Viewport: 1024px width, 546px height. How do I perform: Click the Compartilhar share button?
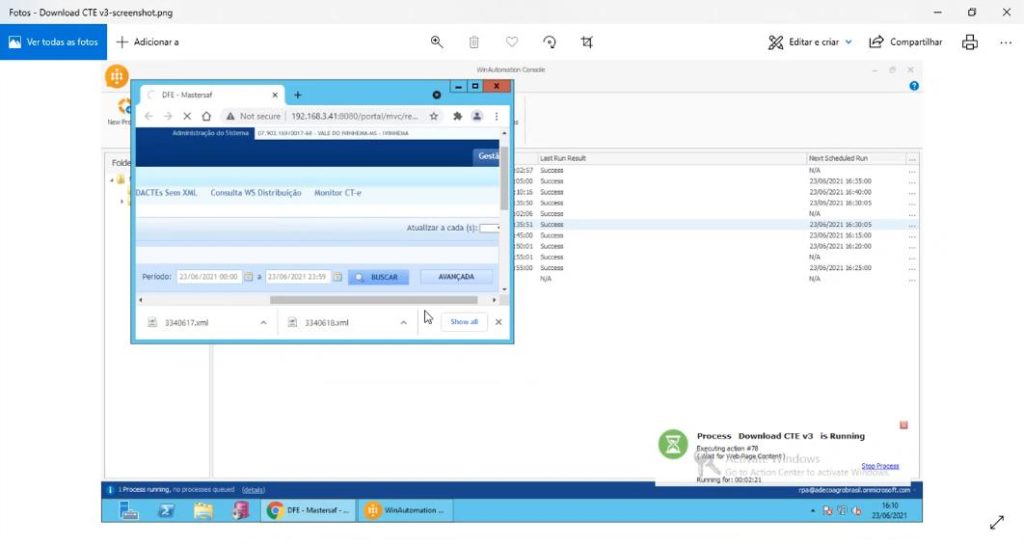(x=905, y=42)
